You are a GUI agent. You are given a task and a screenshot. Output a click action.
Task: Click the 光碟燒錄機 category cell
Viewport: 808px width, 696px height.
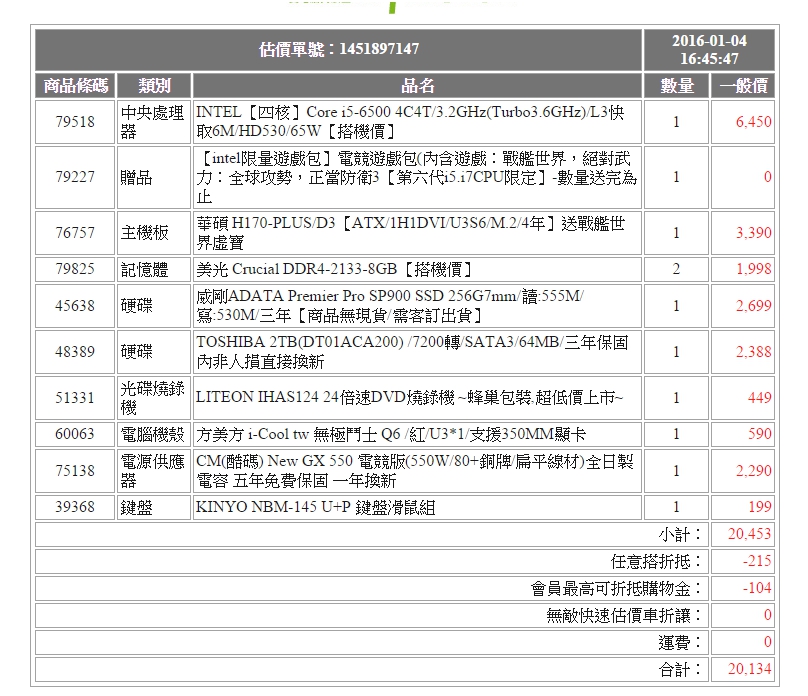click(x=154, y=398)
